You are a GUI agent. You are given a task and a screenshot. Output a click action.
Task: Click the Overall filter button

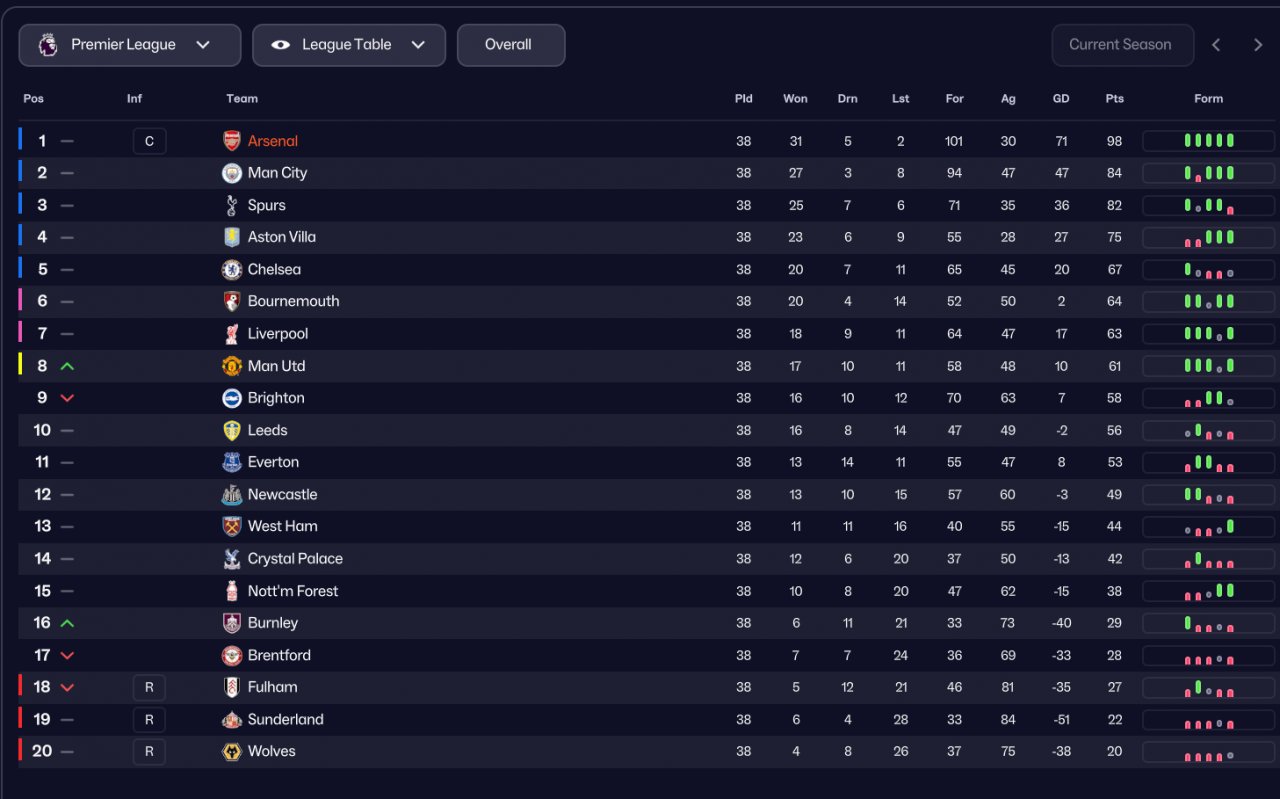(511, 45)
